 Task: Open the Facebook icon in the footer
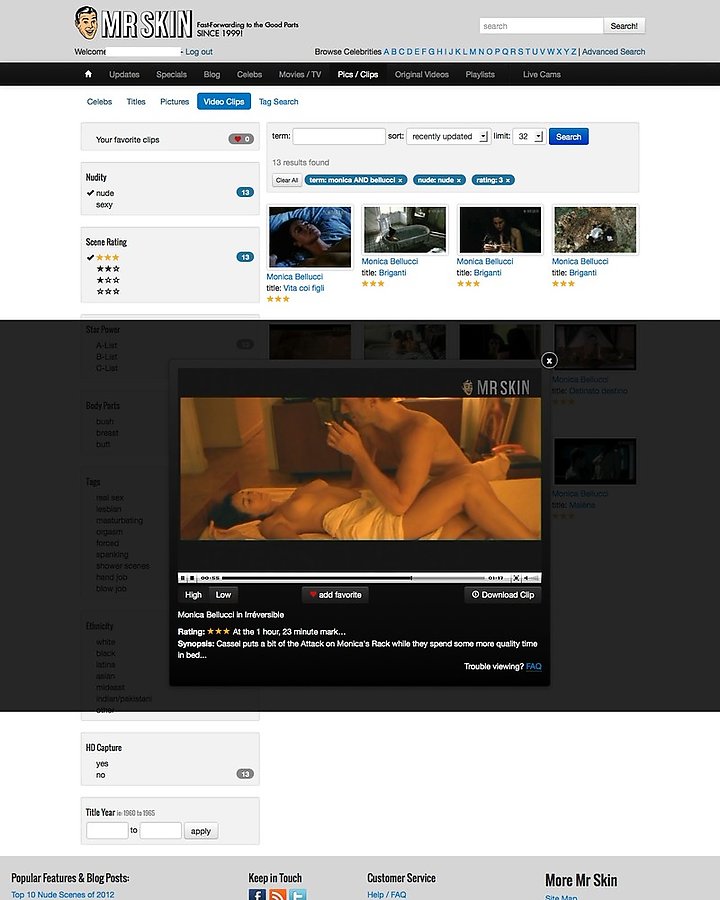point(257,894)
